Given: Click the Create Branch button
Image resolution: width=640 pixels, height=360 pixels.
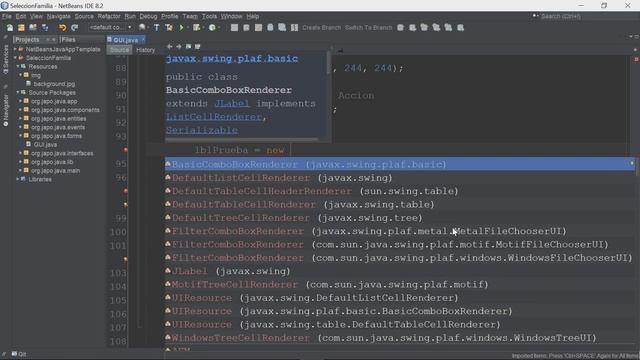Looking at the screenshot, I should (x=321, y=28).
